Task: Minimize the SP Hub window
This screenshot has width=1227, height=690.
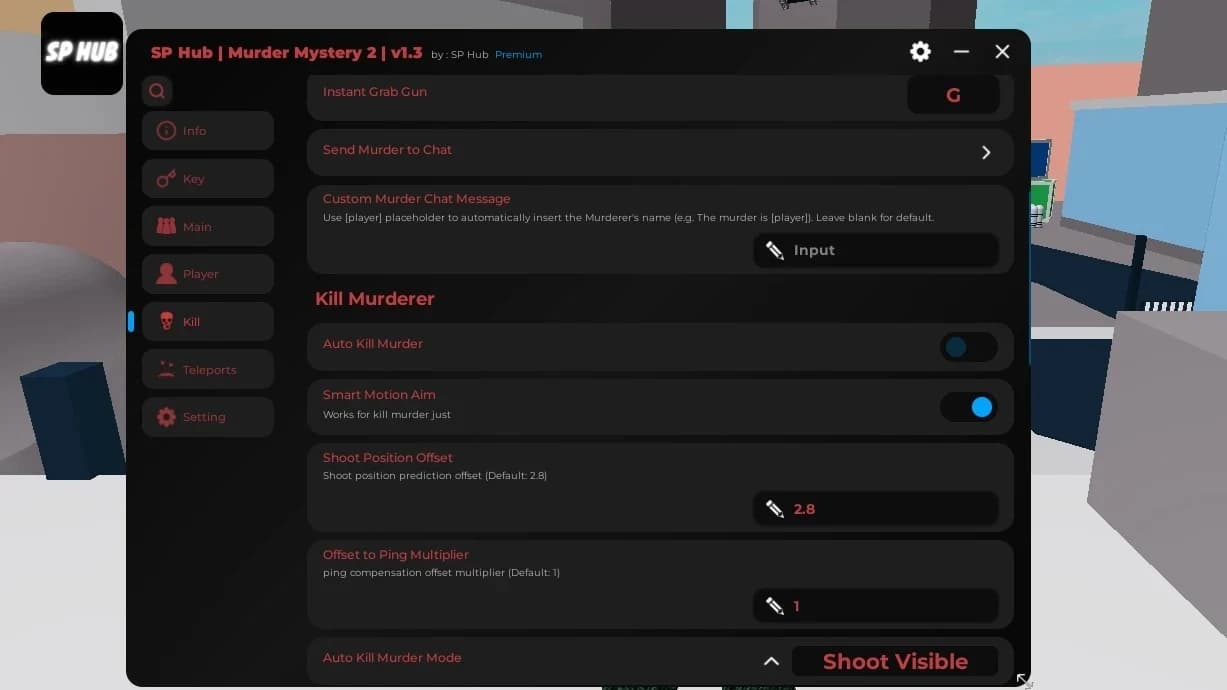Action: [961, 52]
